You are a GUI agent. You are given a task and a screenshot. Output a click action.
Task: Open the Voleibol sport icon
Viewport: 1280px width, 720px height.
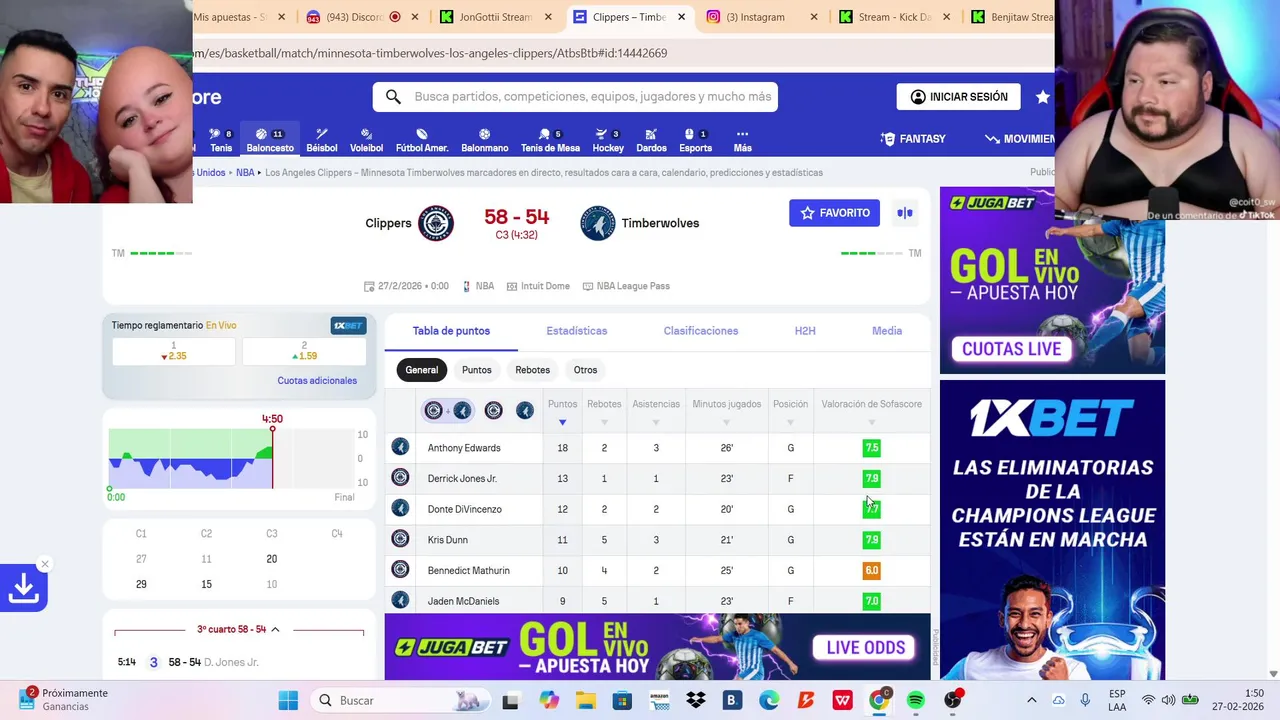(366, 140)
